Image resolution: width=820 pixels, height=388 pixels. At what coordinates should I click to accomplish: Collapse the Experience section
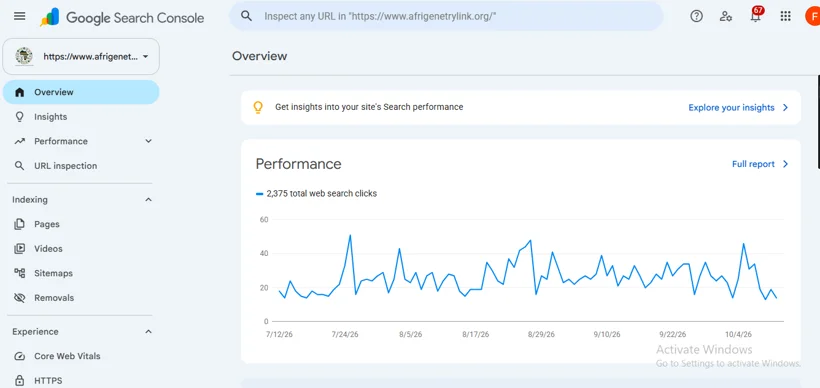coord(149,332)
